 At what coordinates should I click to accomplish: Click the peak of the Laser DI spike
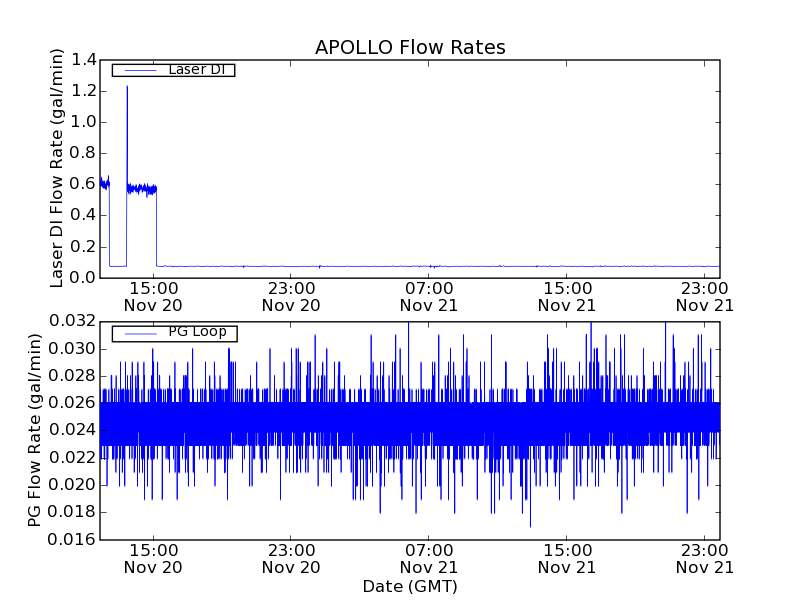tap(127, 86)
